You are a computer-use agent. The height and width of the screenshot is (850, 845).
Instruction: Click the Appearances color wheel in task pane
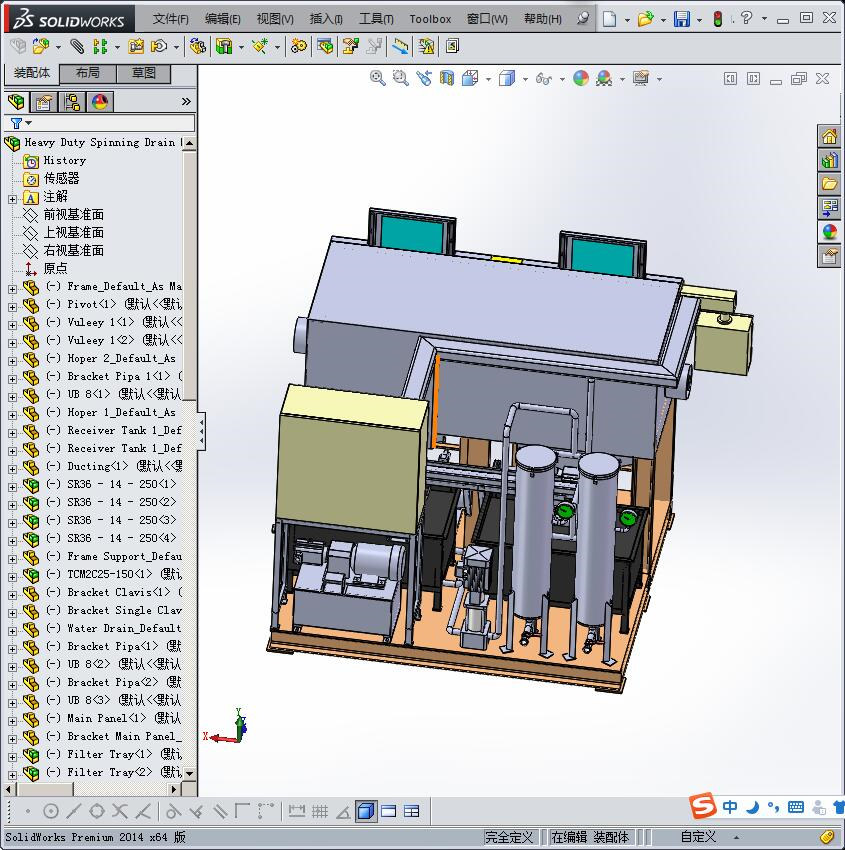point(829,232)
